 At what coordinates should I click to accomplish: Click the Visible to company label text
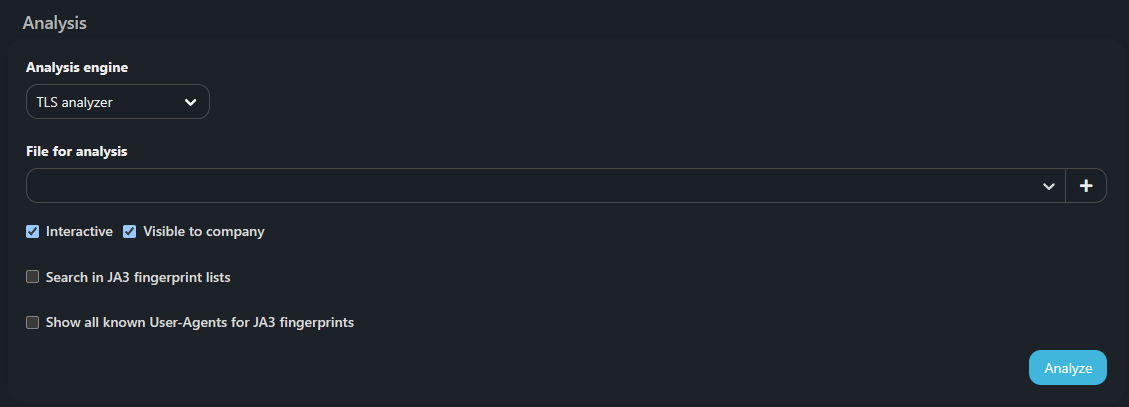point(204,232)
